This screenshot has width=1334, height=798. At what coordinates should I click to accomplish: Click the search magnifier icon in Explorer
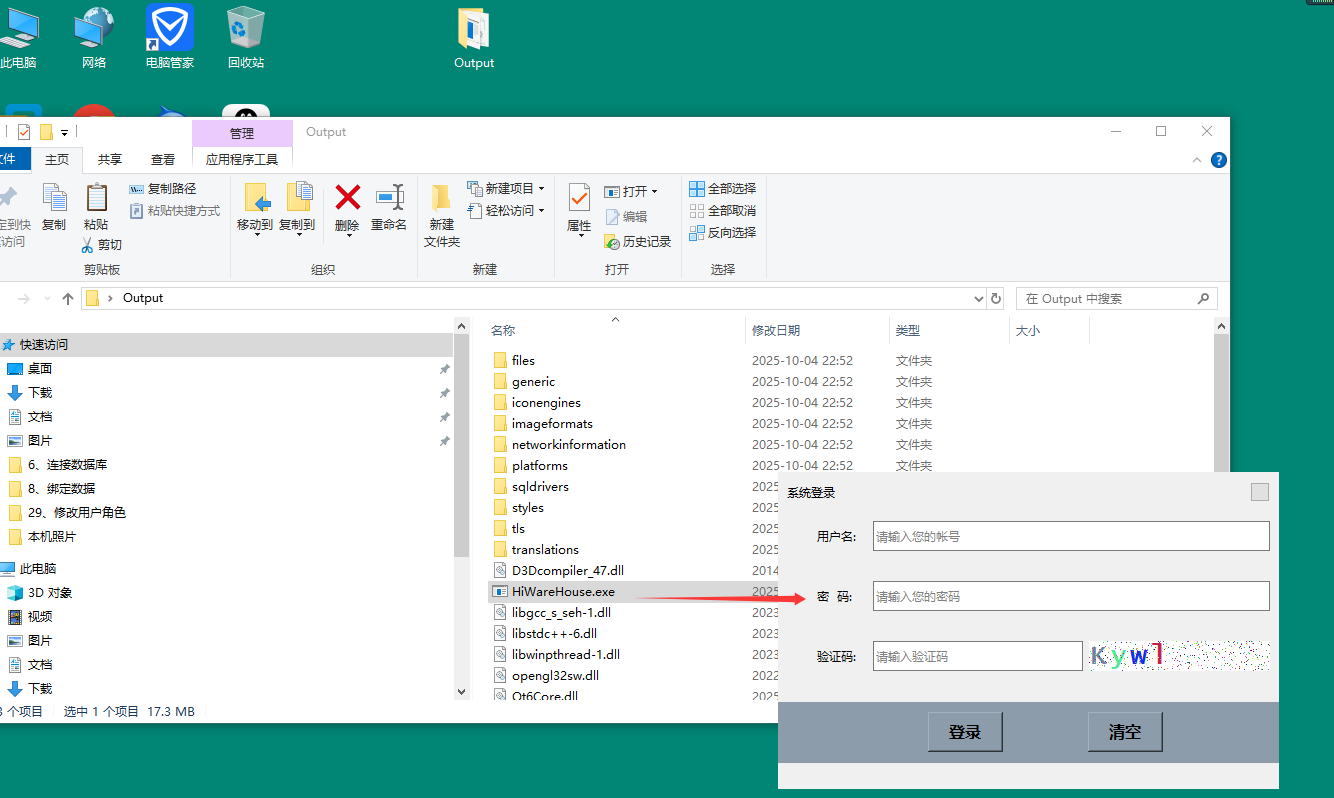coord(1203,298)
